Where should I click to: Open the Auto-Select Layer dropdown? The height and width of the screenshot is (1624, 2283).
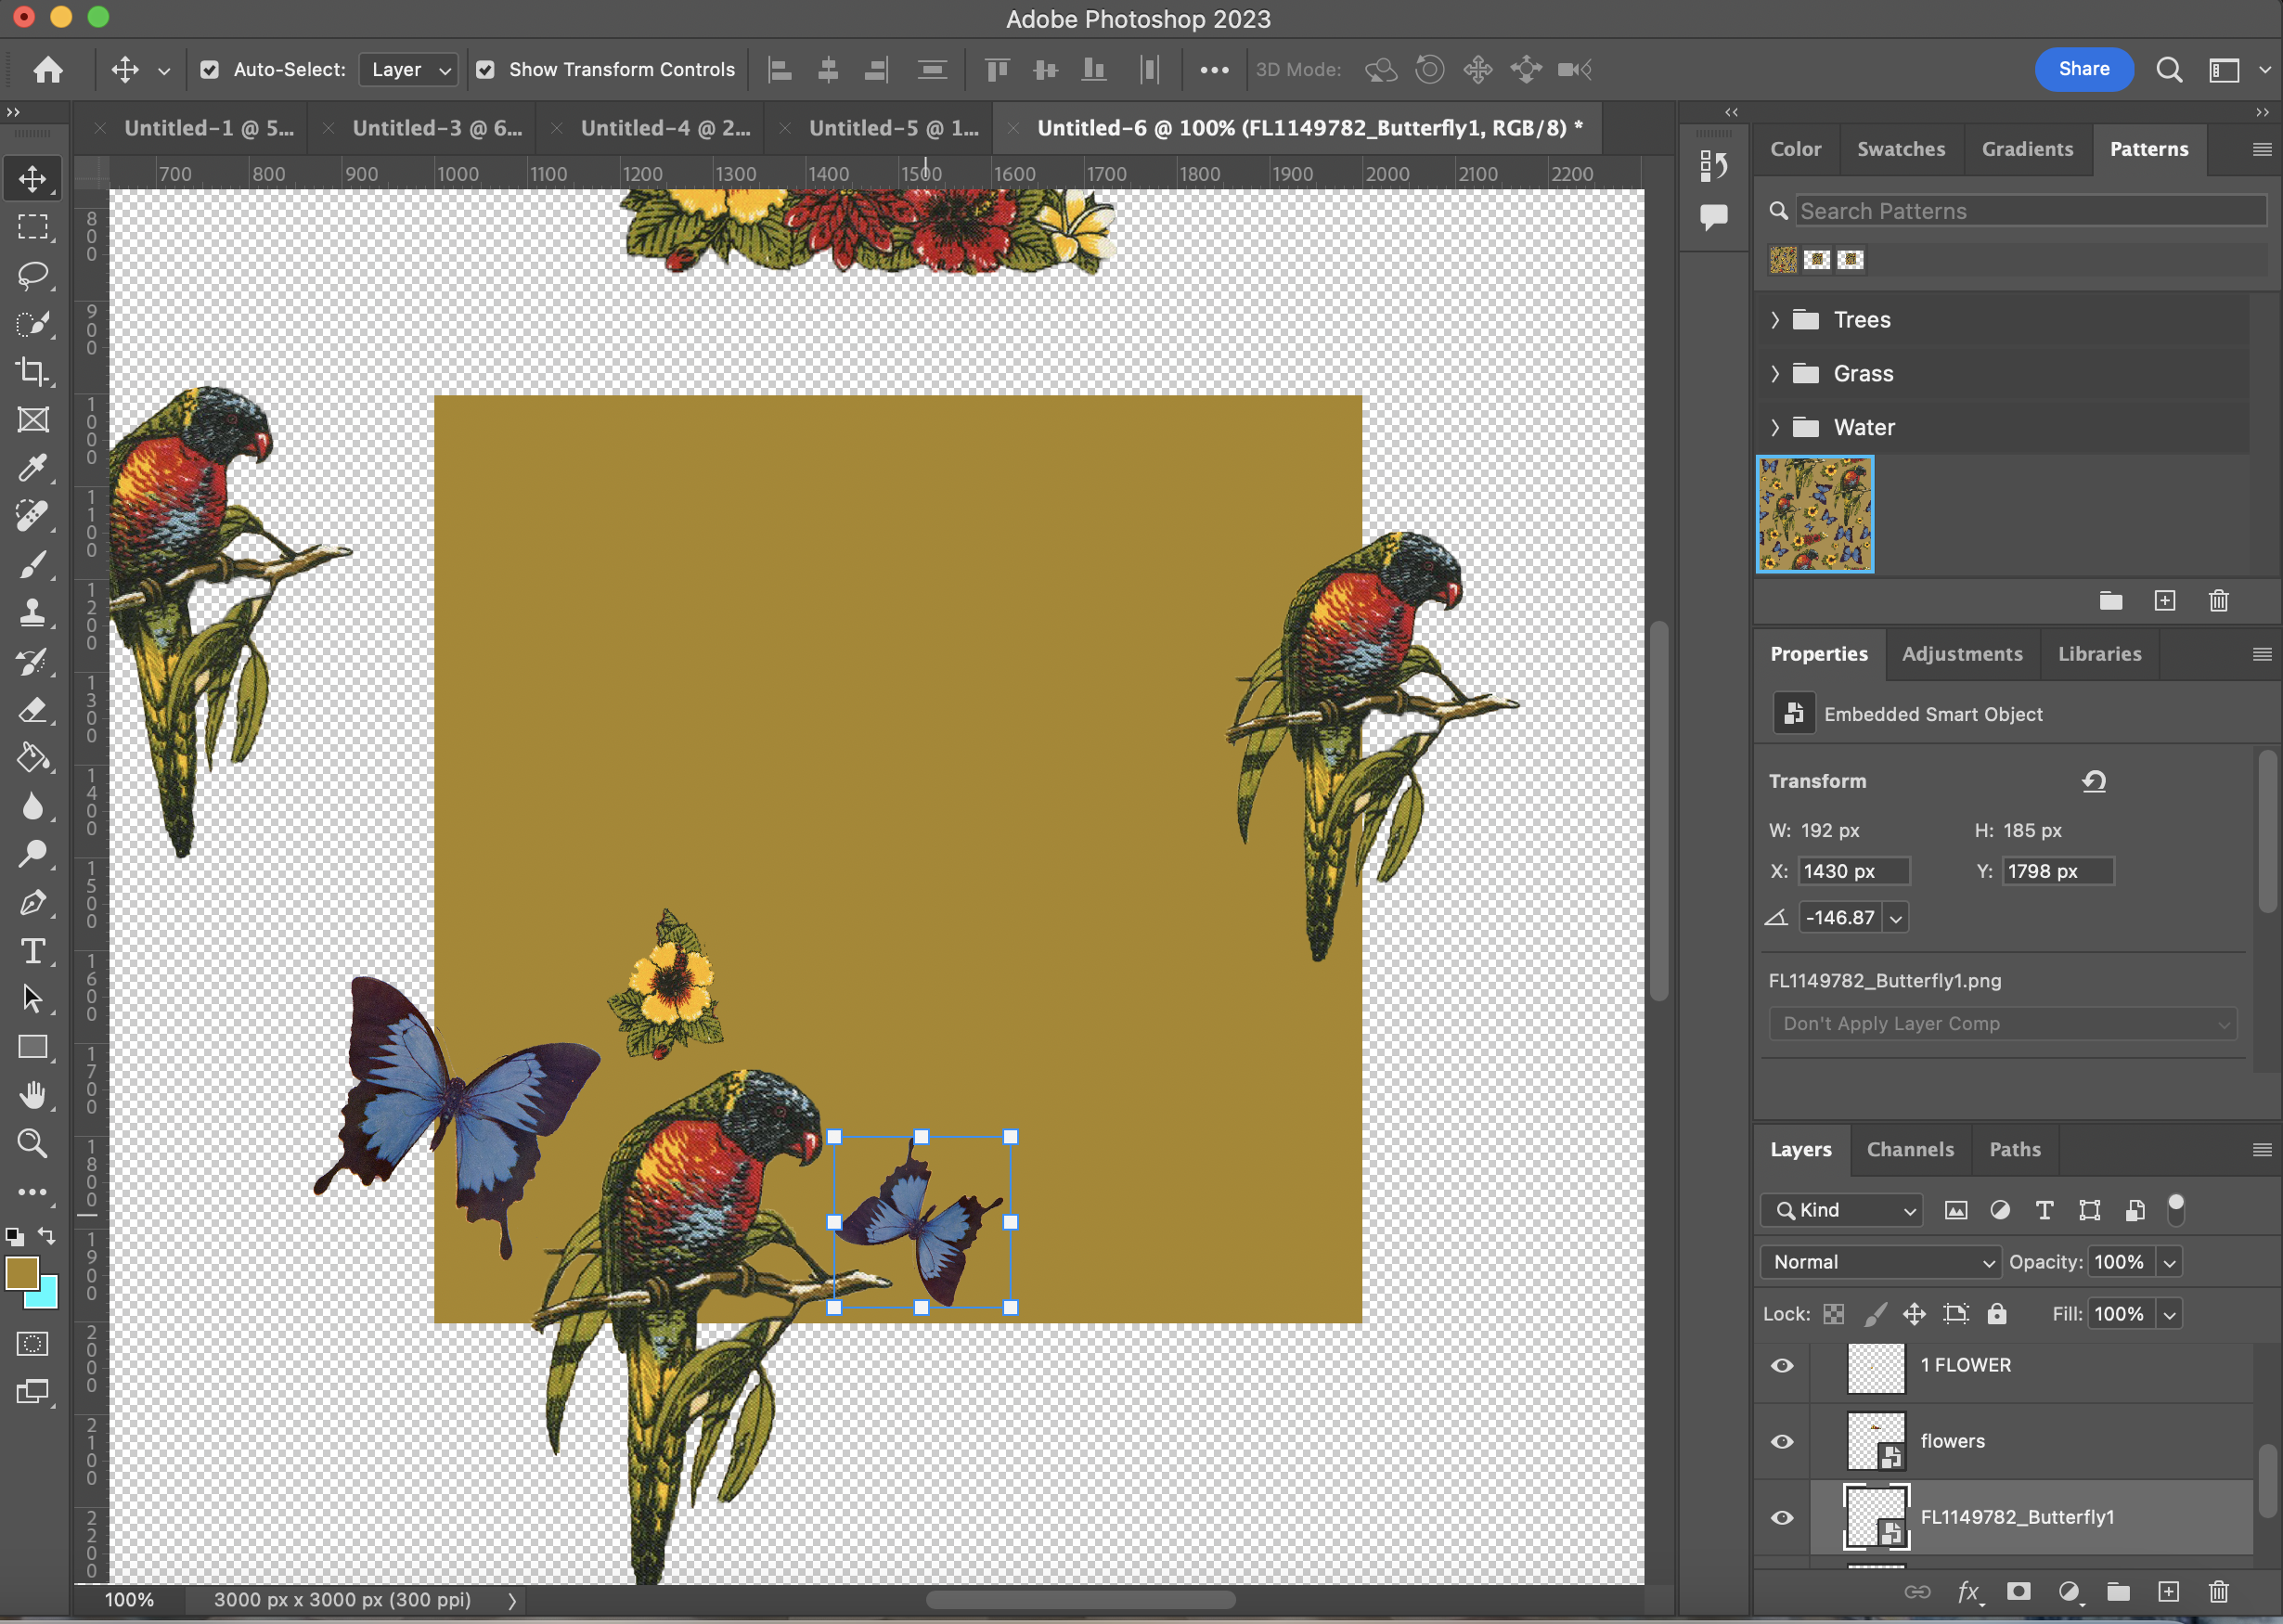[408, 69]
